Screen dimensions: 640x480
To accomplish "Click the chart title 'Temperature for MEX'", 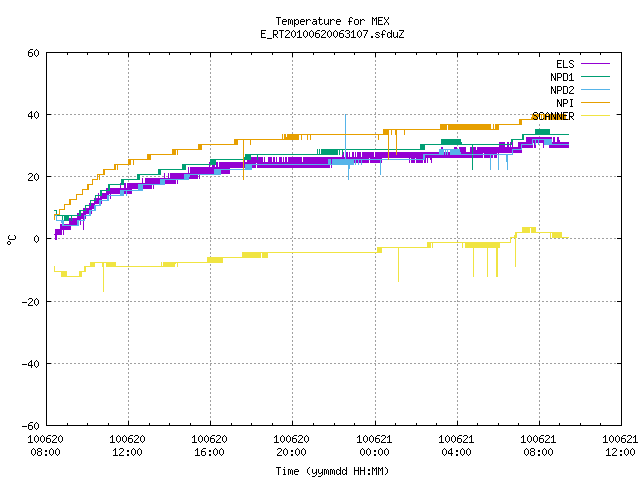I will [332, 21].
